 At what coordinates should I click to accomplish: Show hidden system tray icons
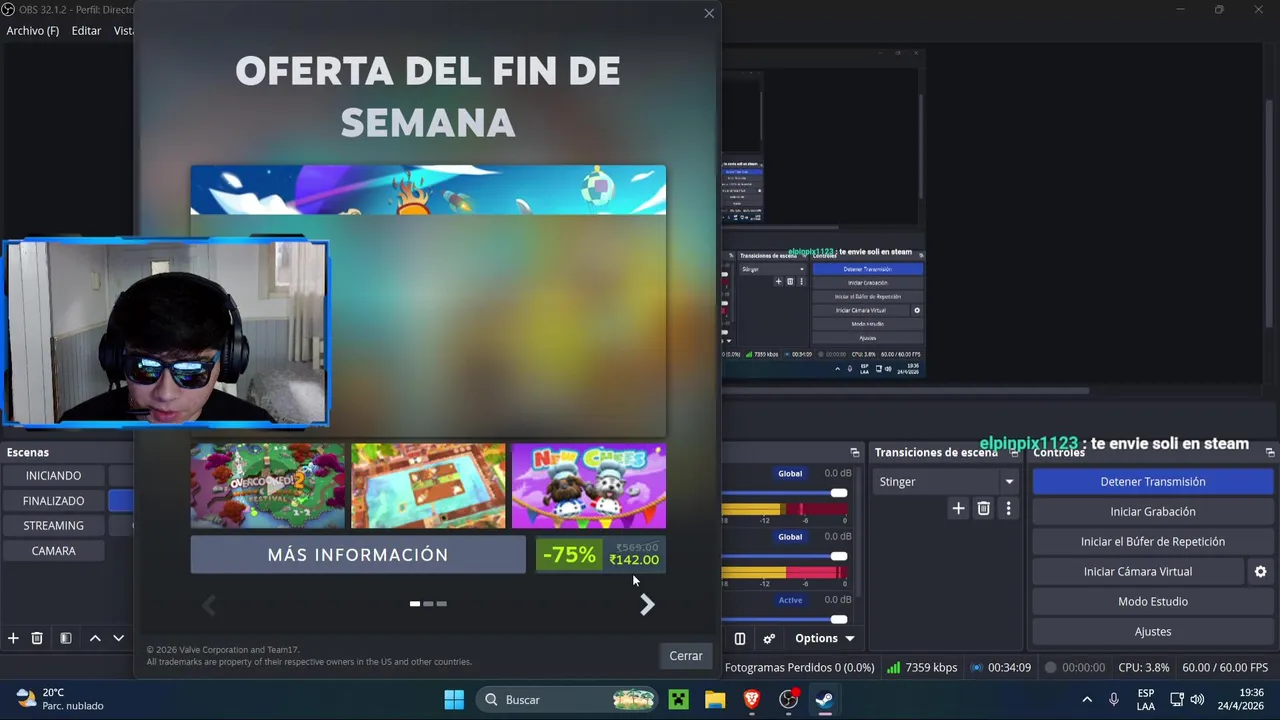click(1087, 699)
